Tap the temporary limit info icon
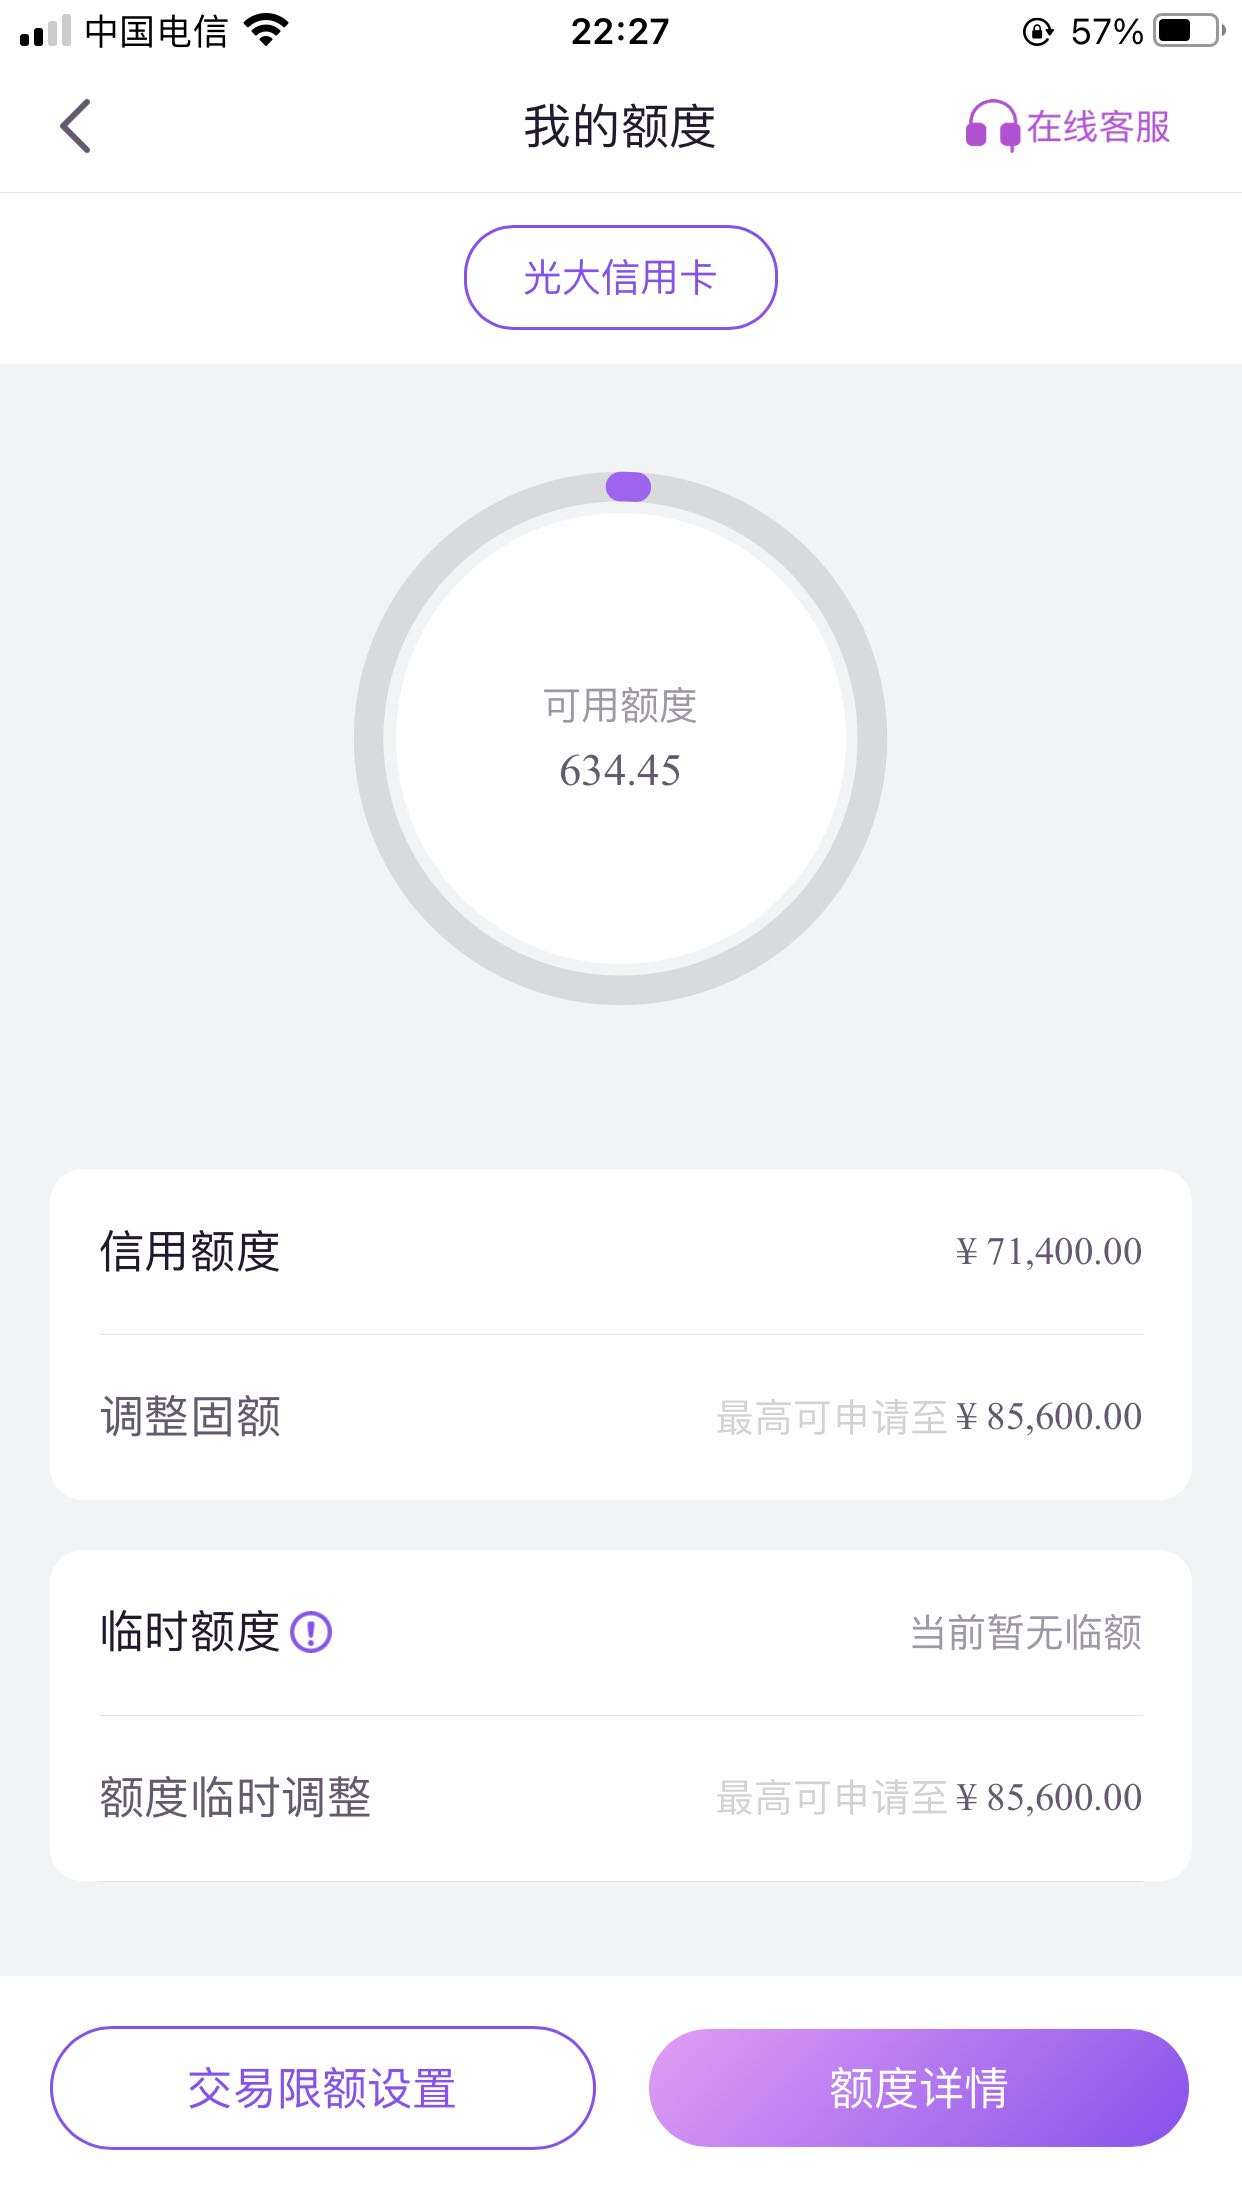The width and height of the screenshot is (1242, 2208). point(311,1633)
